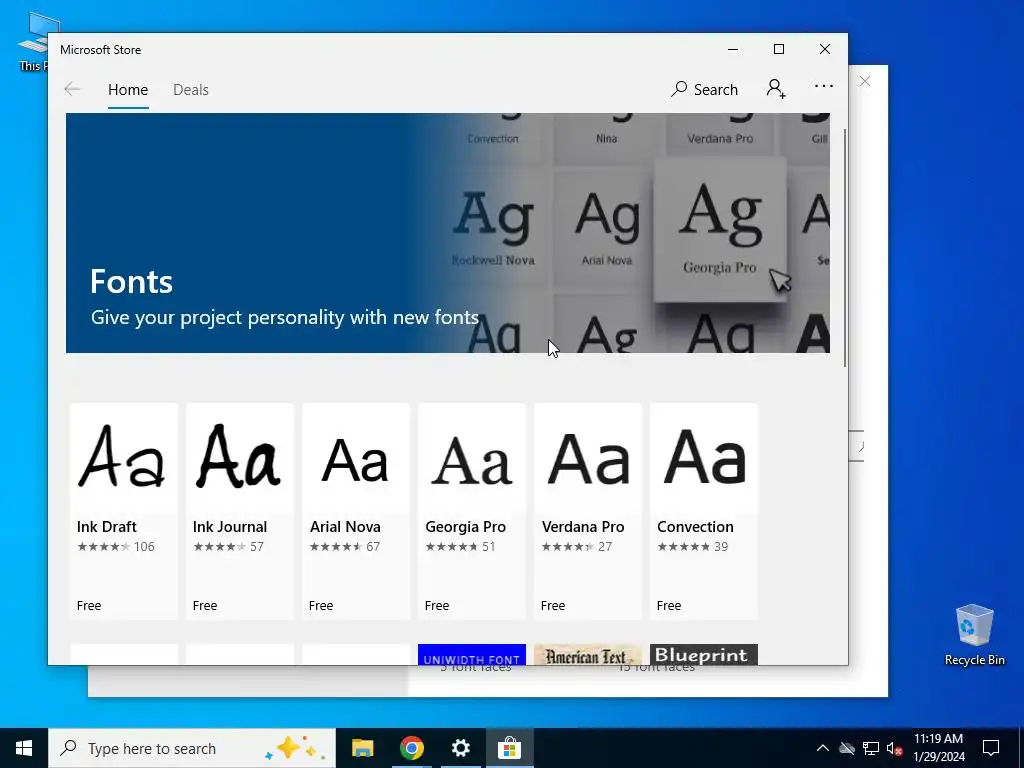Image resolution: width=1024 pixels, height=768 pixels.
Task: Minimize the Microsoft Store window
Action: tap(733, 49)
